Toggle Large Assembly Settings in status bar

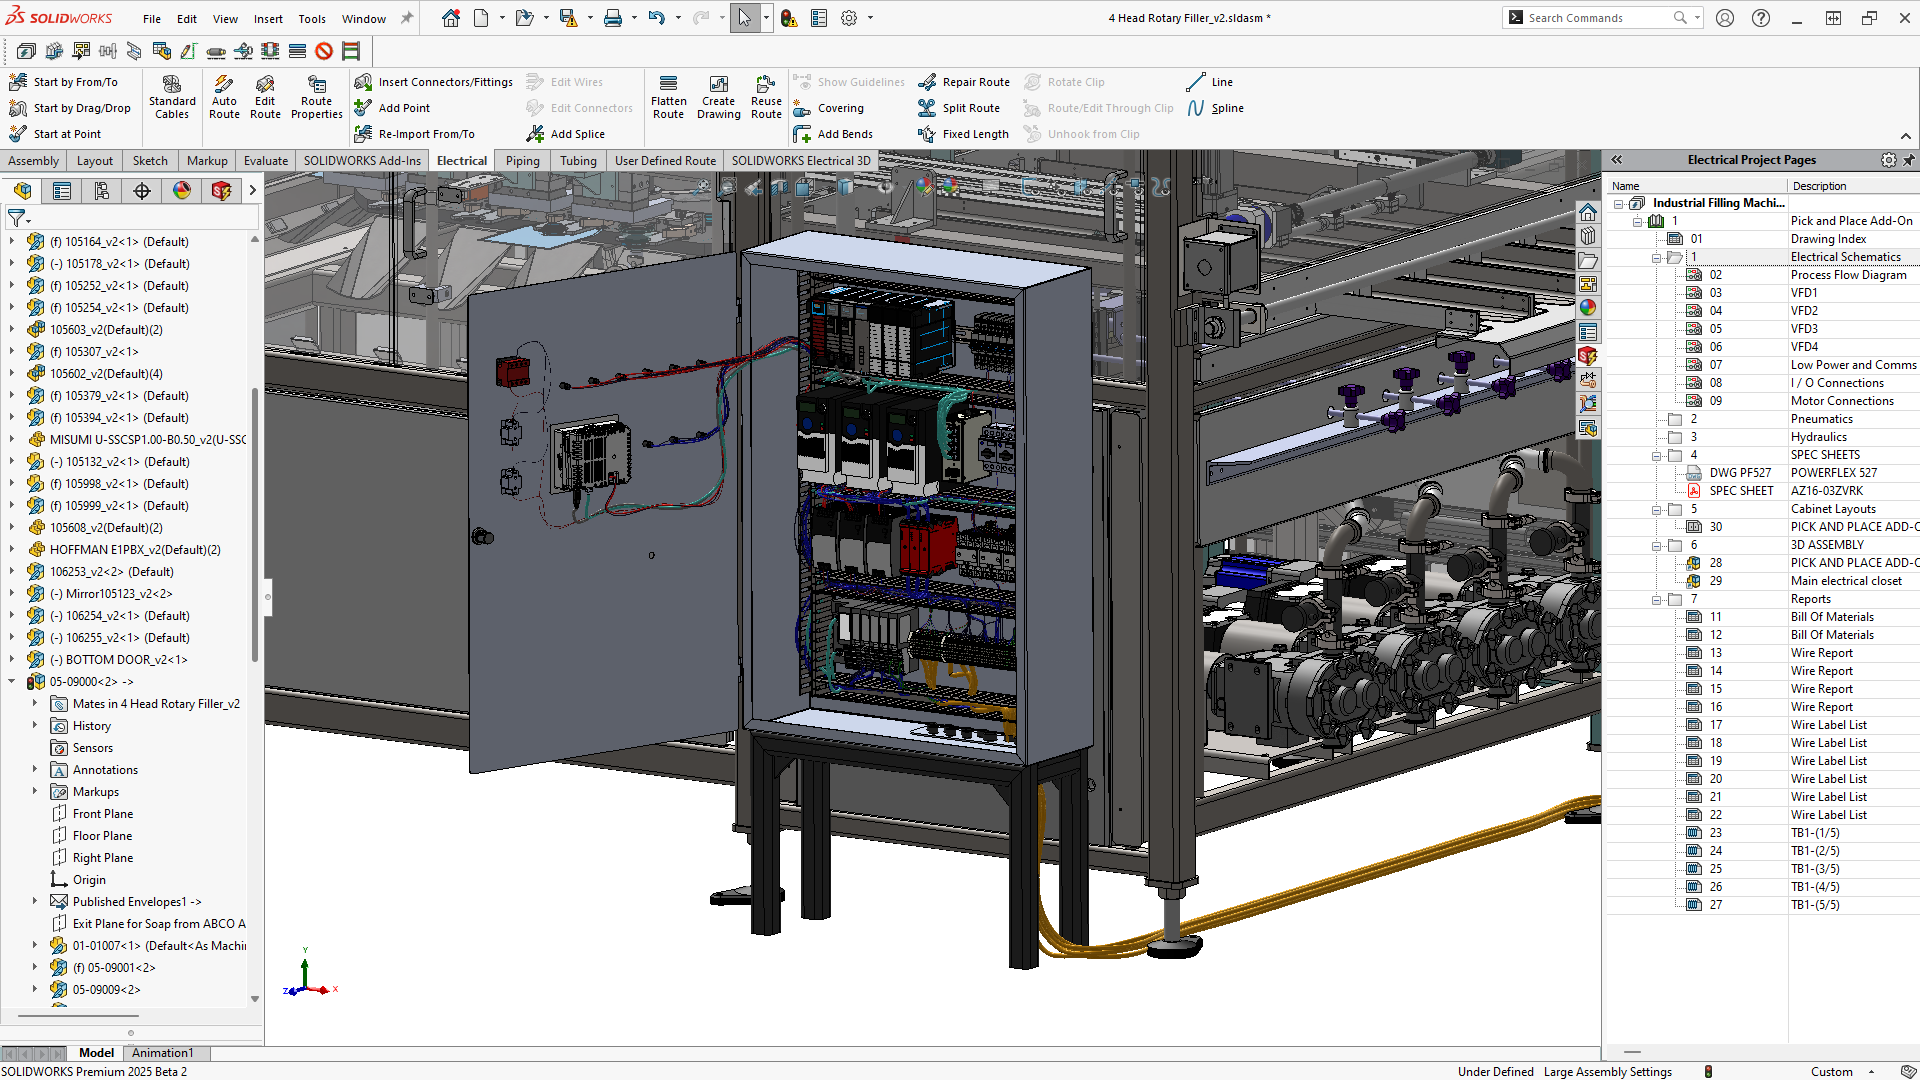[x=1608, y=1071]
